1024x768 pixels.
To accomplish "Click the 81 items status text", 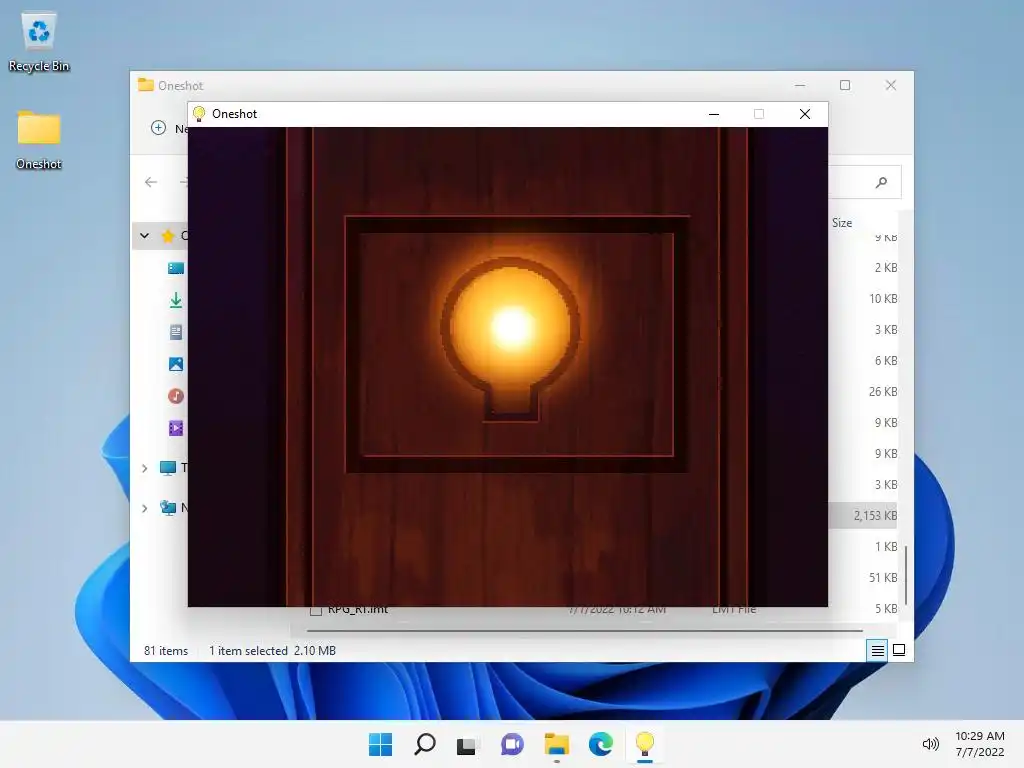I will click(x=166, y=650).
